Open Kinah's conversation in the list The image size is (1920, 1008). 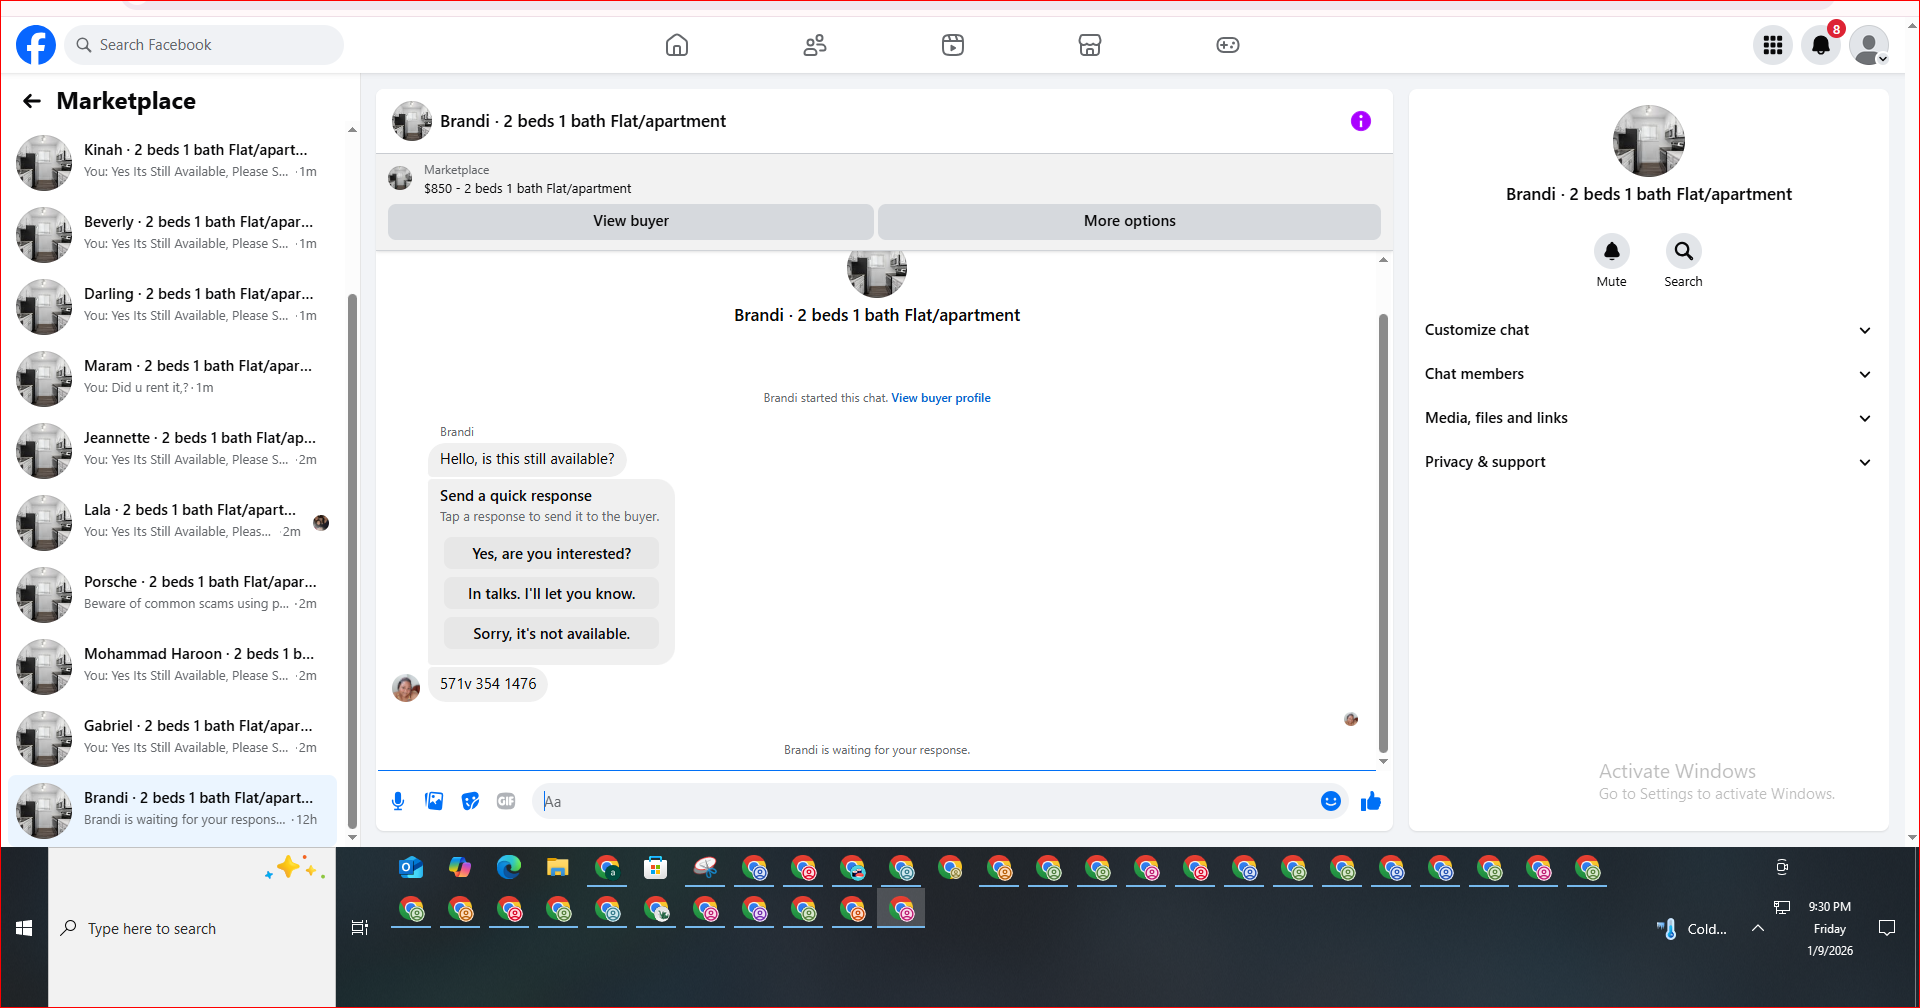173,162
